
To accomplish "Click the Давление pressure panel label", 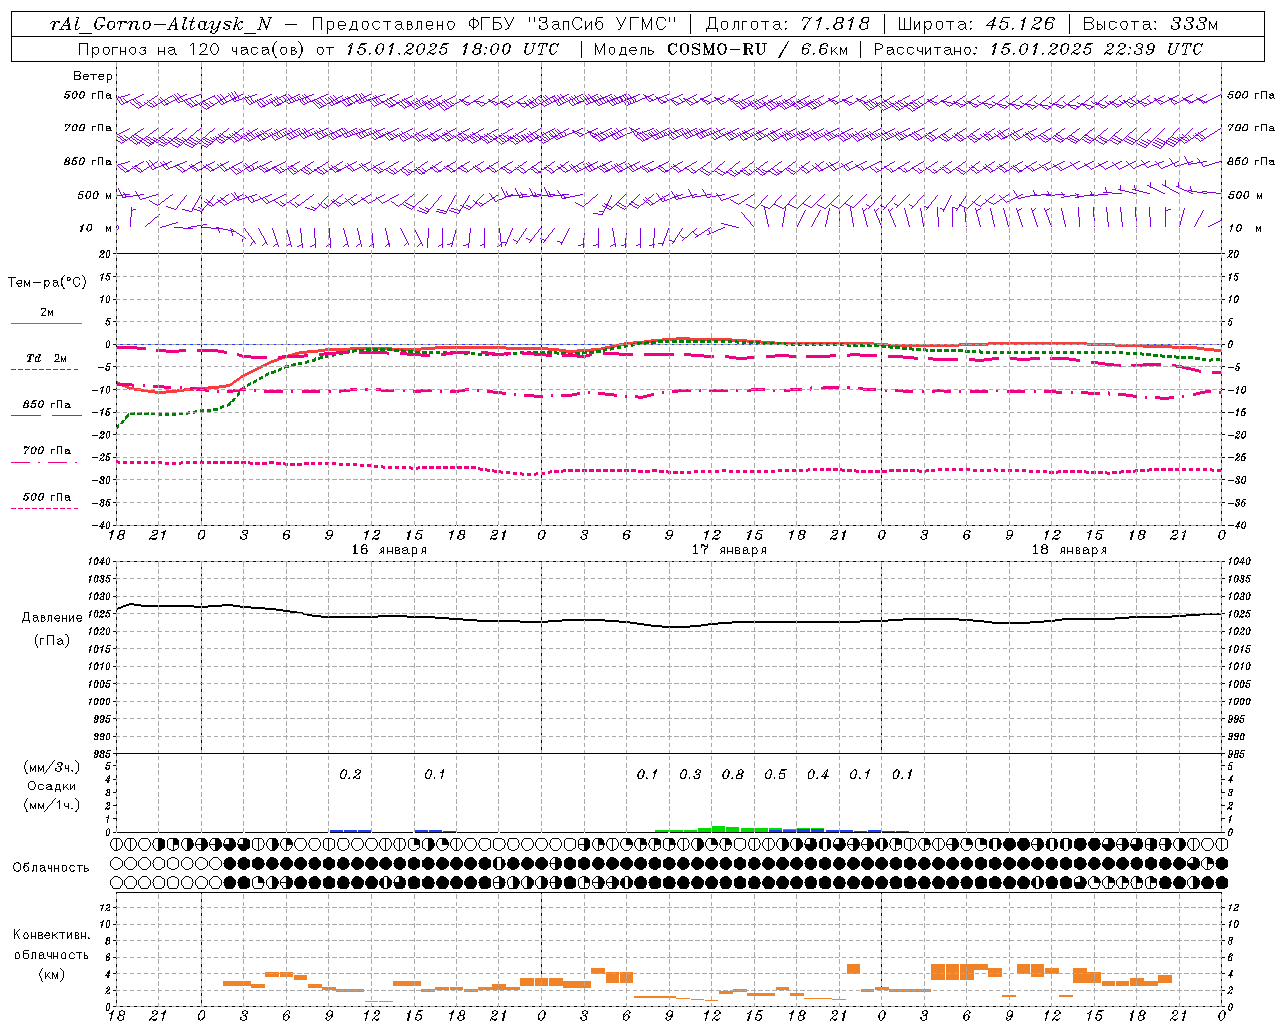I will coord(52,618).
